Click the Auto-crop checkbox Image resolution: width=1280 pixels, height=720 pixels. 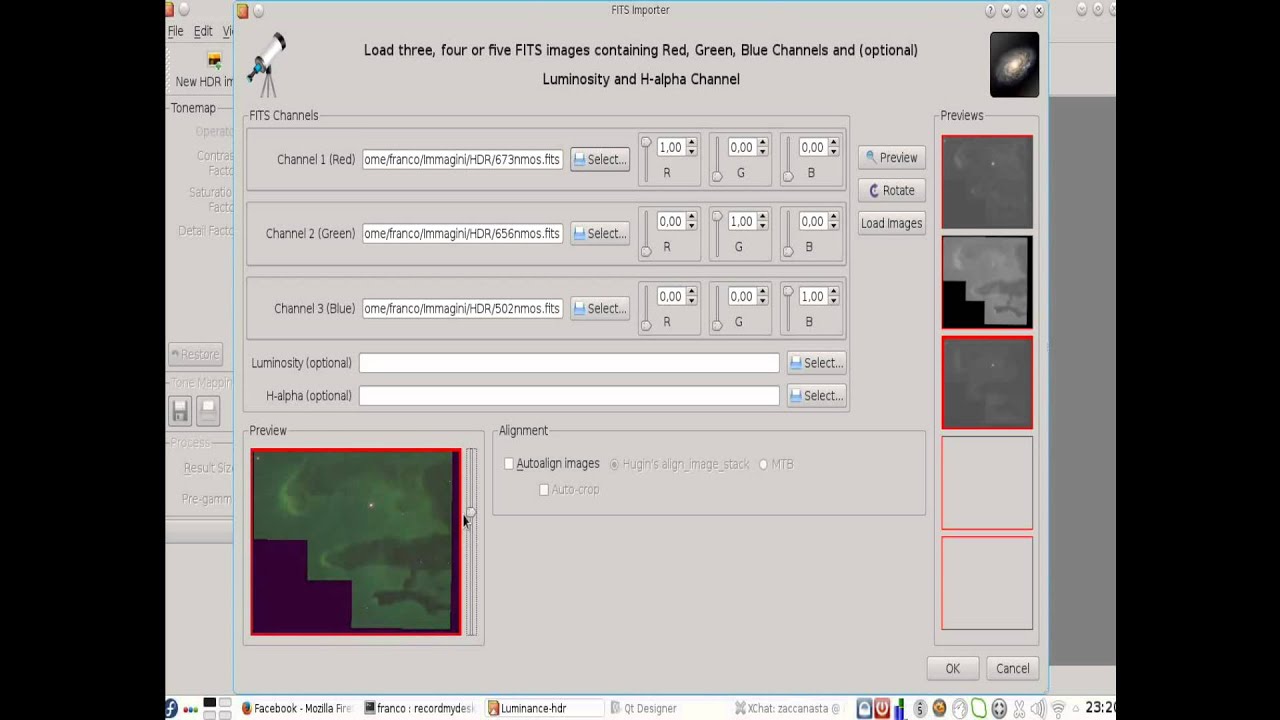point(544,490)
